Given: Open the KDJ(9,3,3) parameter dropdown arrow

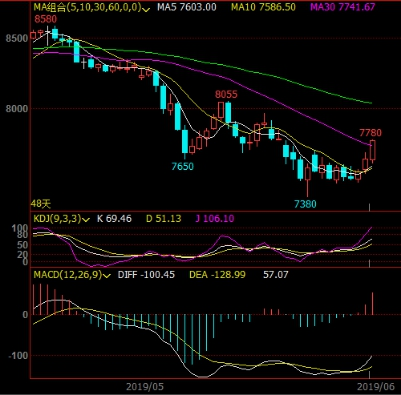Looking at the screenshot, I should (86, 220).
